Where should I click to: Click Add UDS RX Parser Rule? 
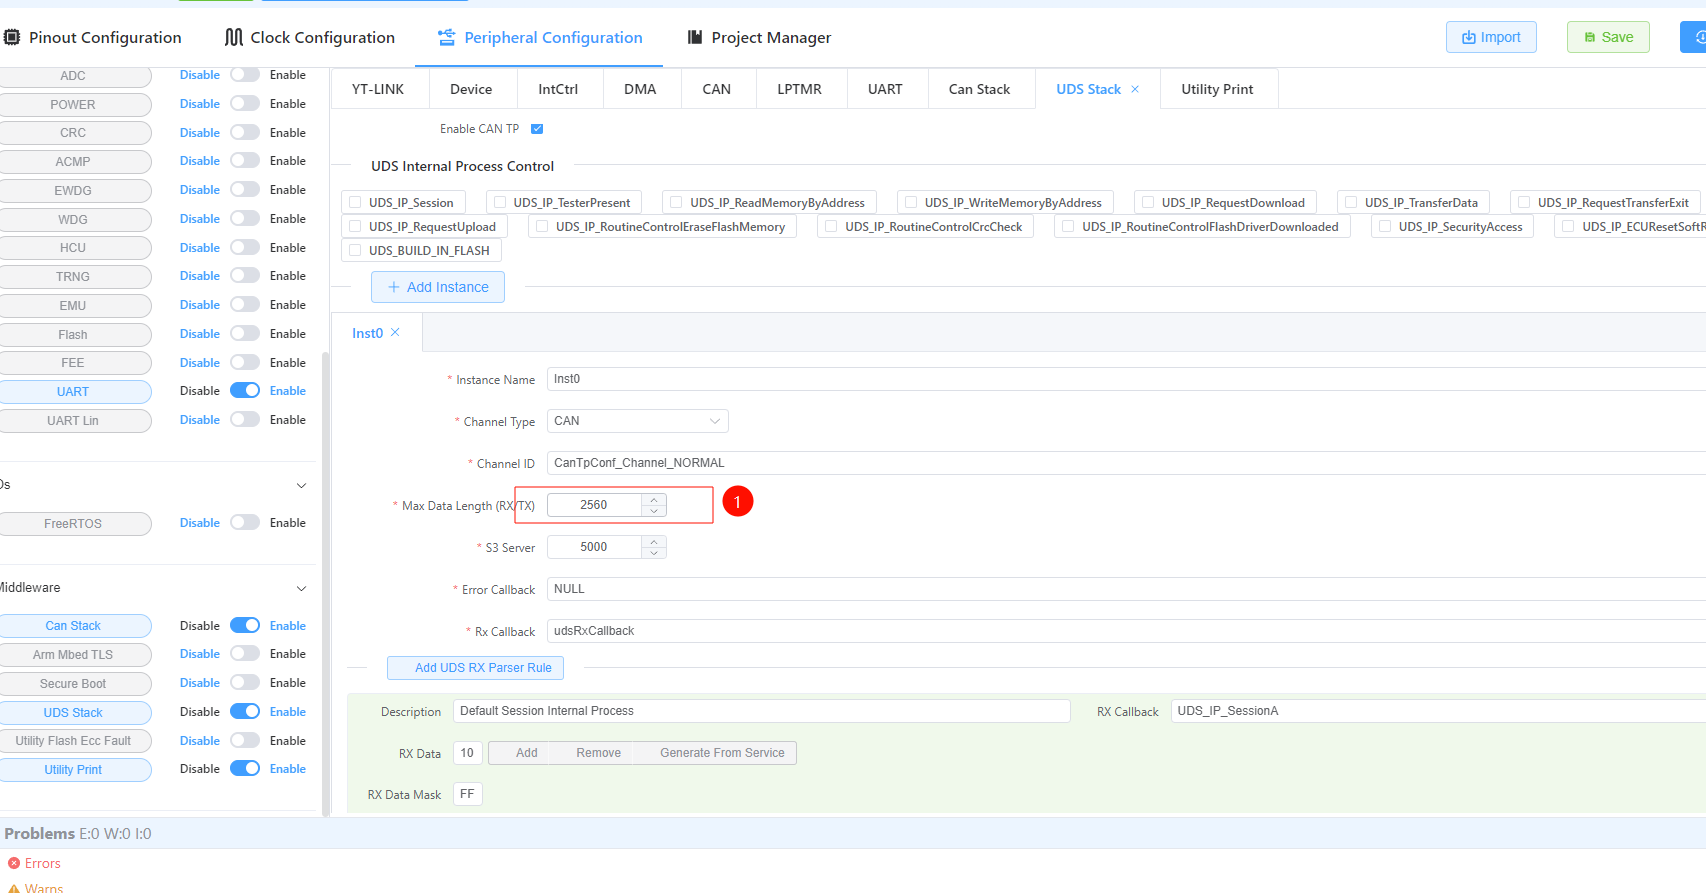(475, 668)
